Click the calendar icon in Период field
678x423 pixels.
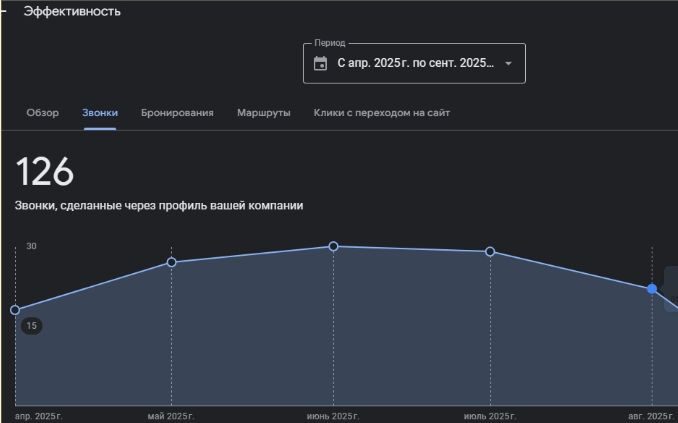click(320, 63)
